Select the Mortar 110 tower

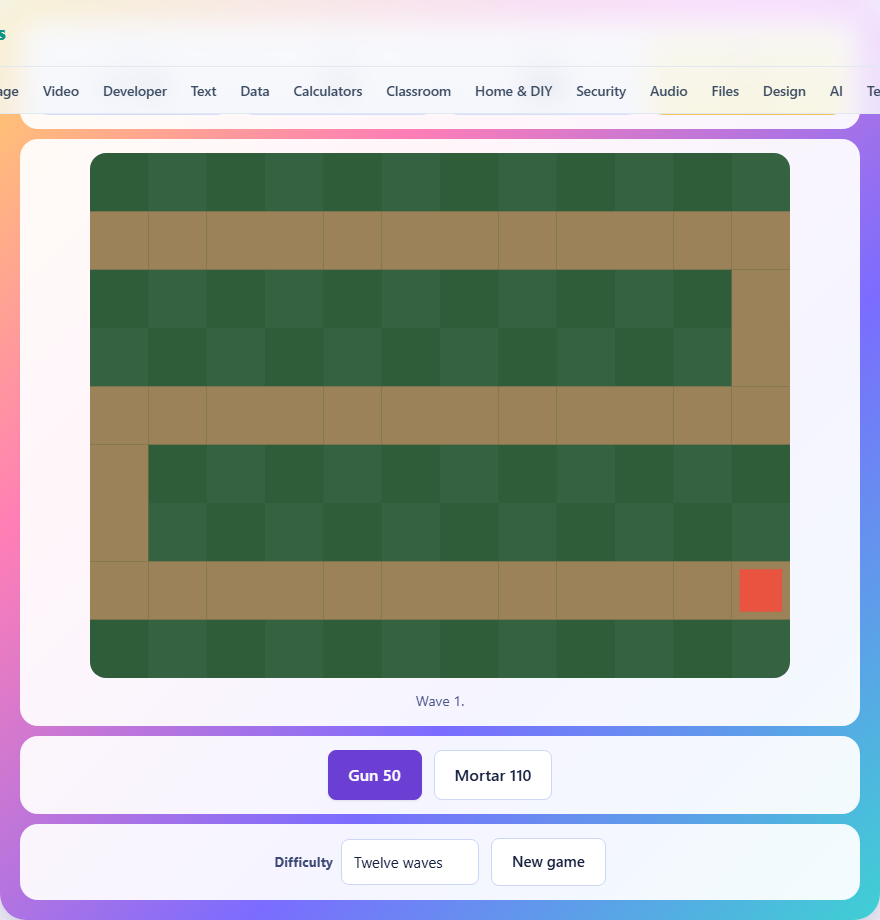point(493,775)
